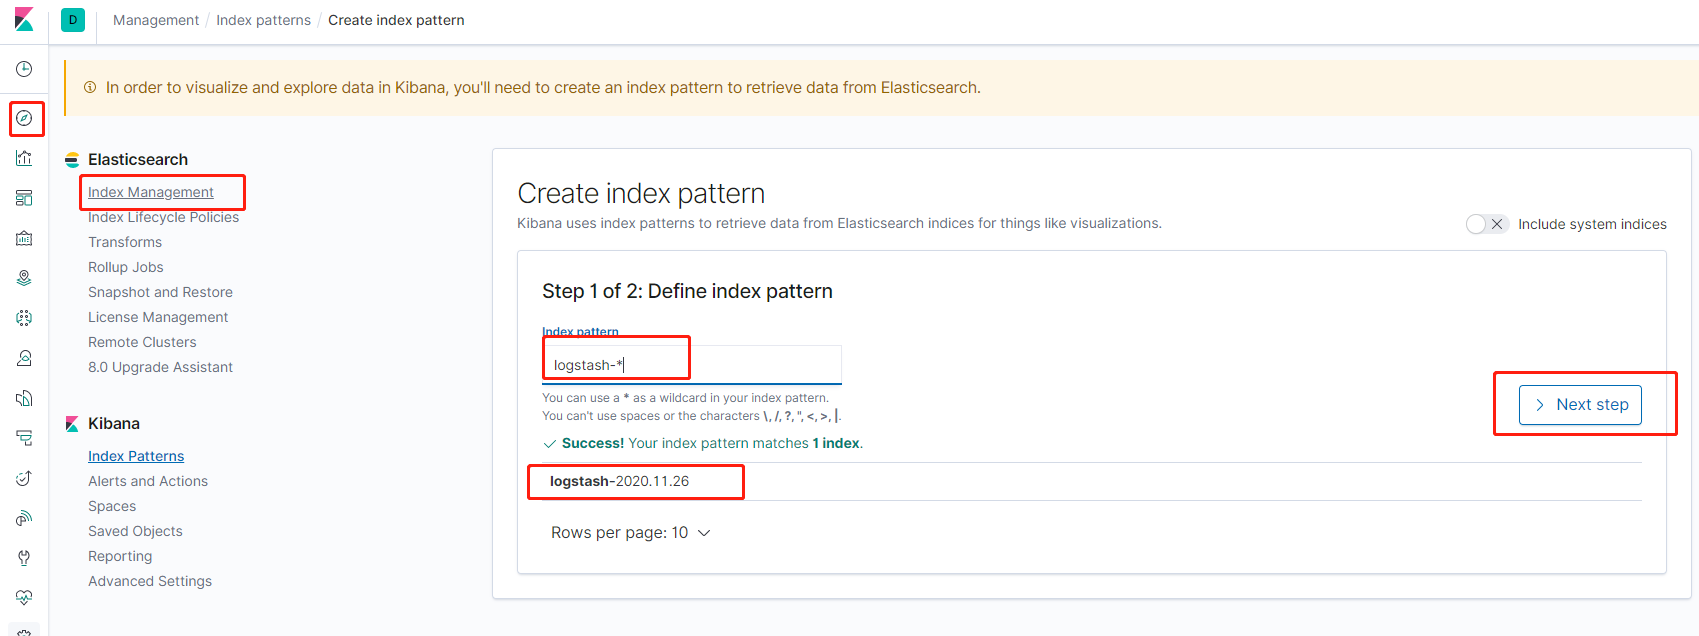Image resolution: width=1699 pixels, height=636 pixels.
Task: Open Dev Tools wrench icon
Action: point(25,558)
